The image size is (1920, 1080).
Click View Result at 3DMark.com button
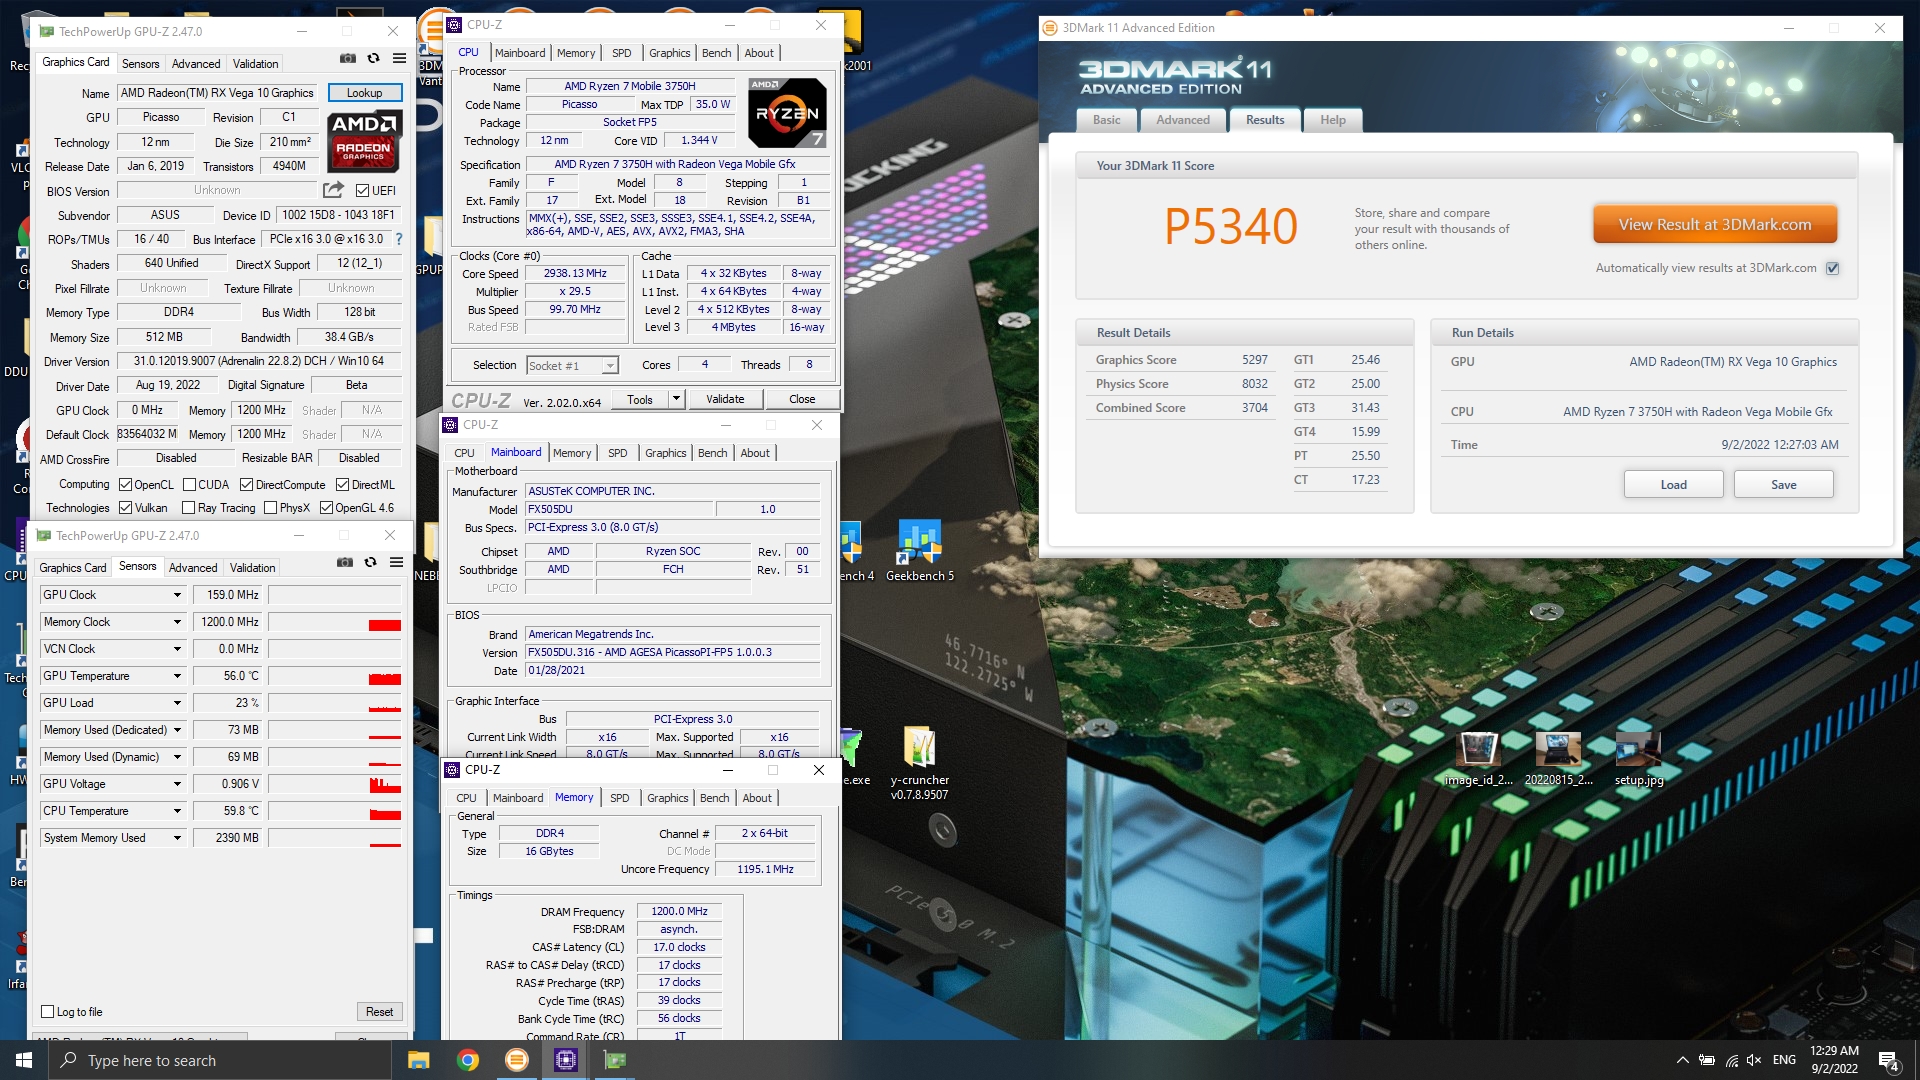tap(1715, 225)
